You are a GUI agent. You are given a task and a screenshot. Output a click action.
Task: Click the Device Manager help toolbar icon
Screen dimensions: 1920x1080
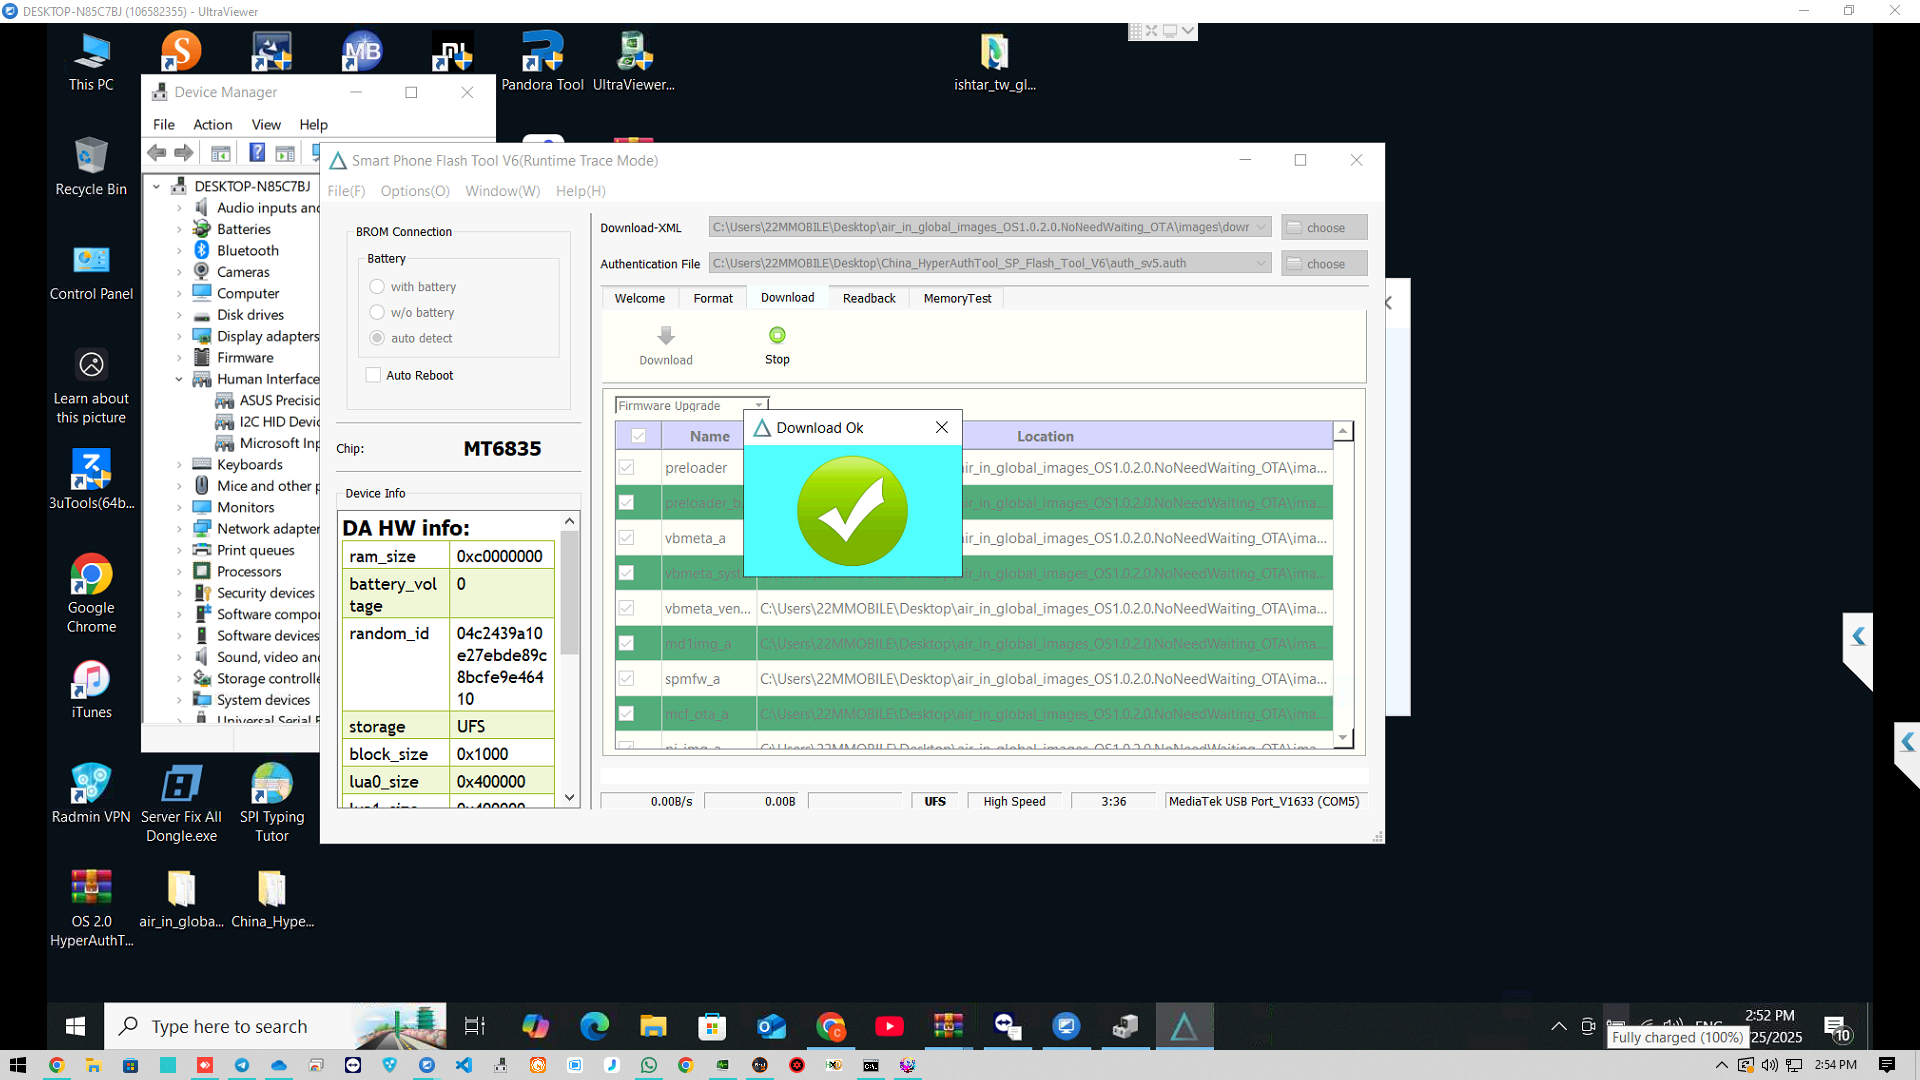(257, 153)
